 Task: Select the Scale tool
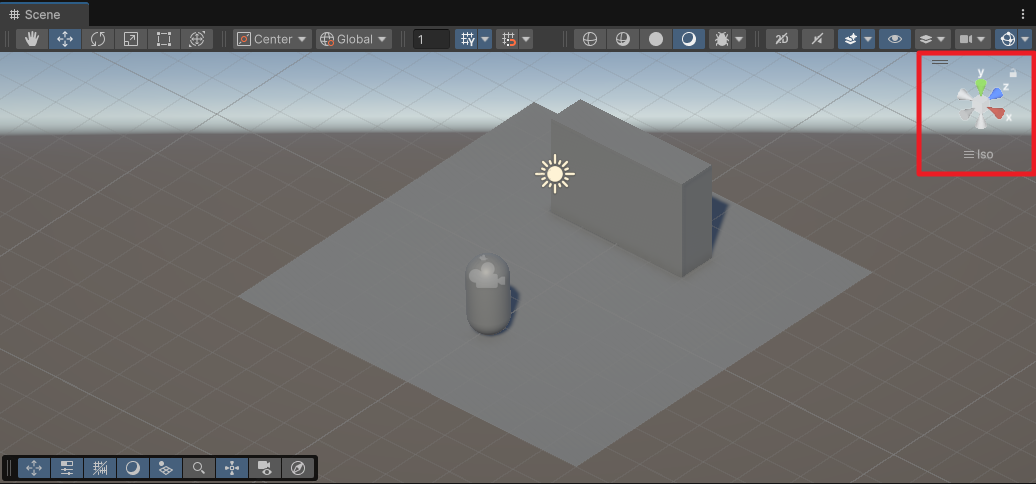point(131,39)
